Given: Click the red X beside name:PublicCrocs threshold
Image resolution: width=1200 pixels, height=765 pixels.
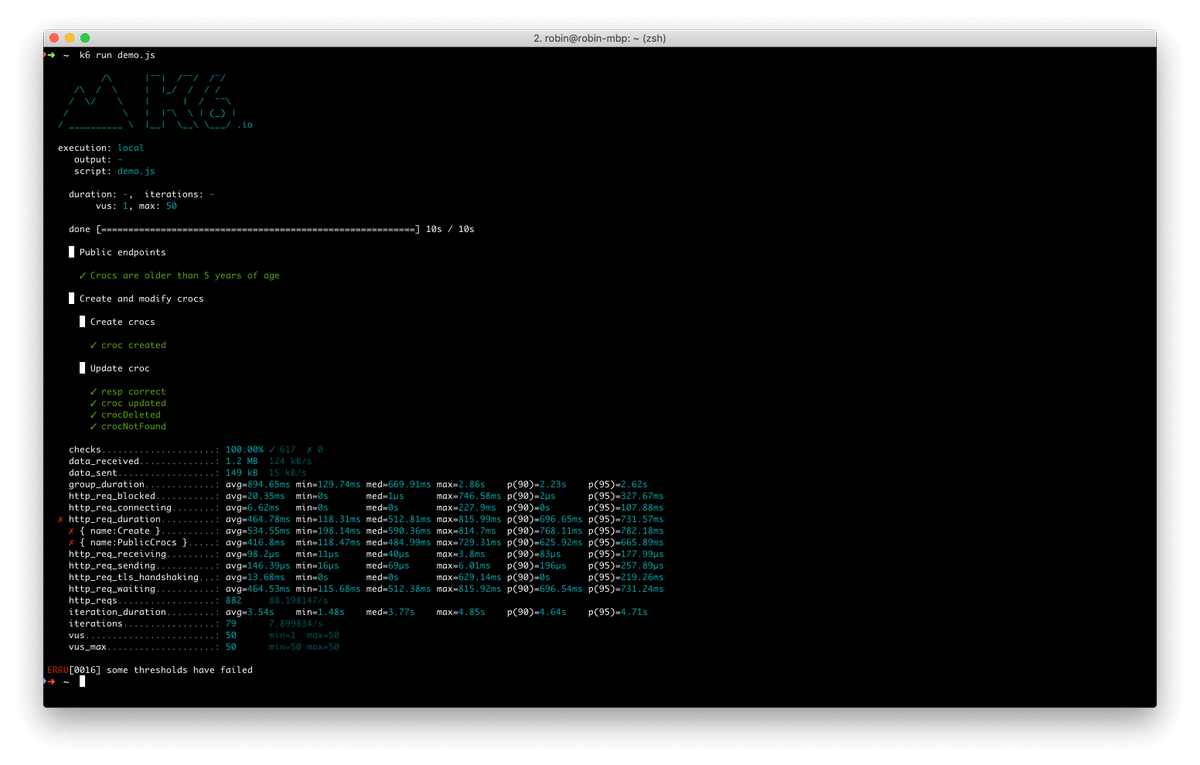Looking at the screenshot, I should coord(72,543).
